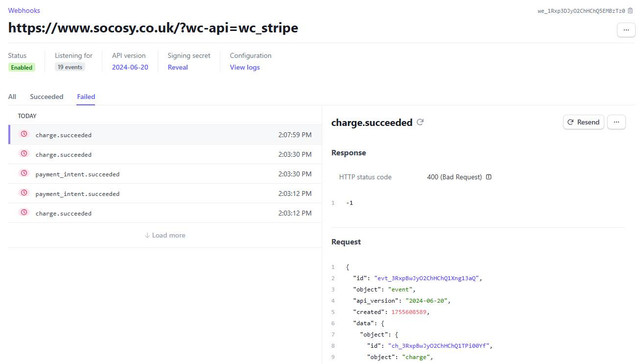The height and width of the screenshot is (364, 640).
Task: Click the event id evt_ value
Action: pyautogui.click(x=427, y=278)
